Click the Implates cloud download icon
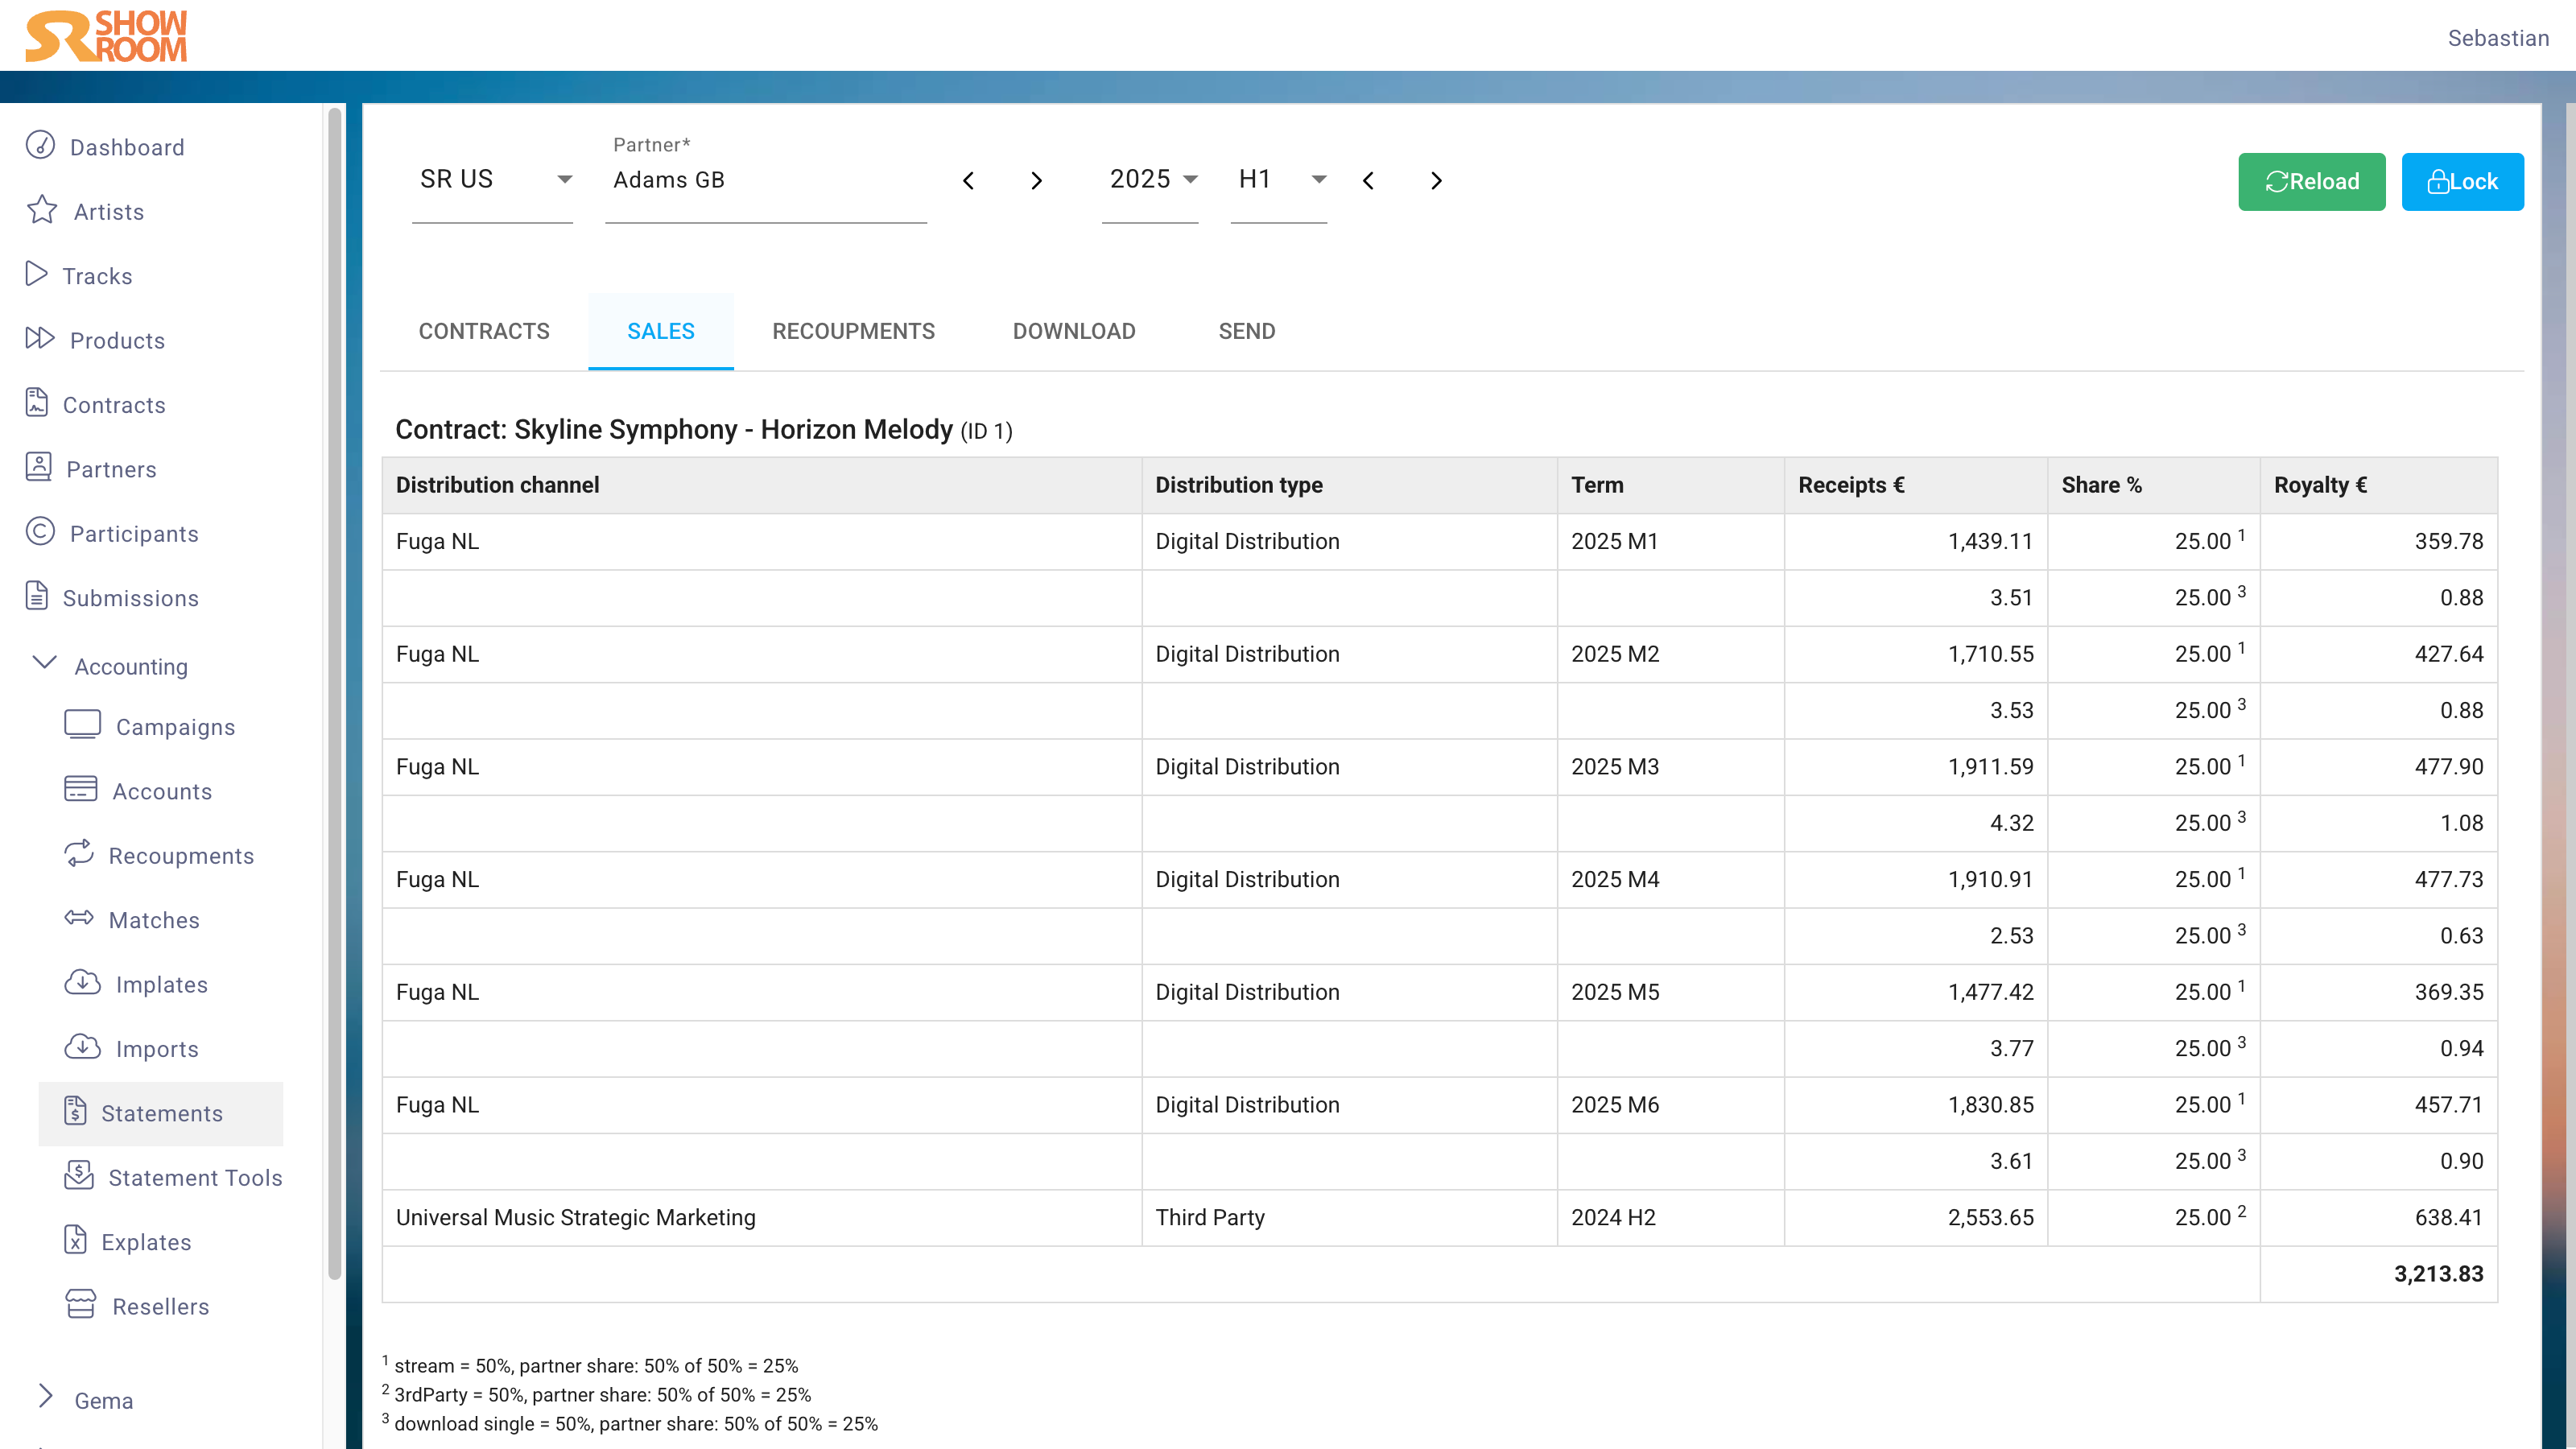Screen dimensions: 2576x1449 82,983
